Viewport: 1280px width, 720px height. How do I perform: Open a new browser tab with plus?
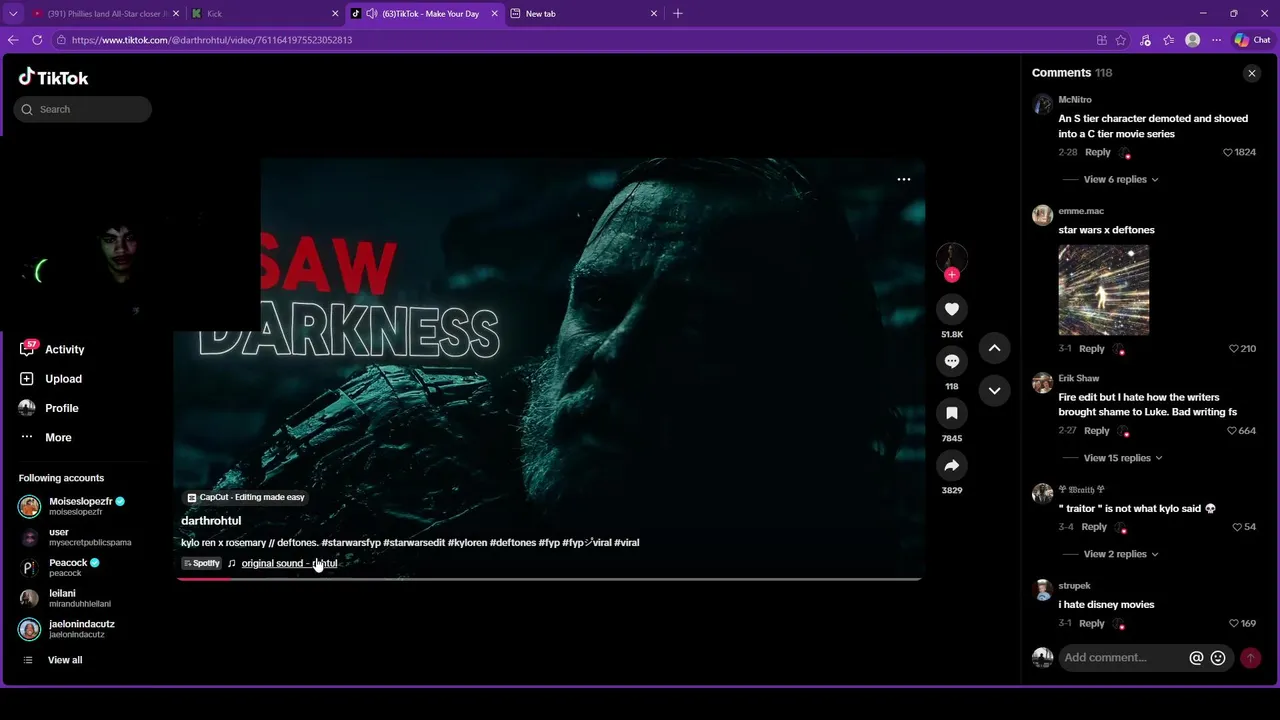678,14
